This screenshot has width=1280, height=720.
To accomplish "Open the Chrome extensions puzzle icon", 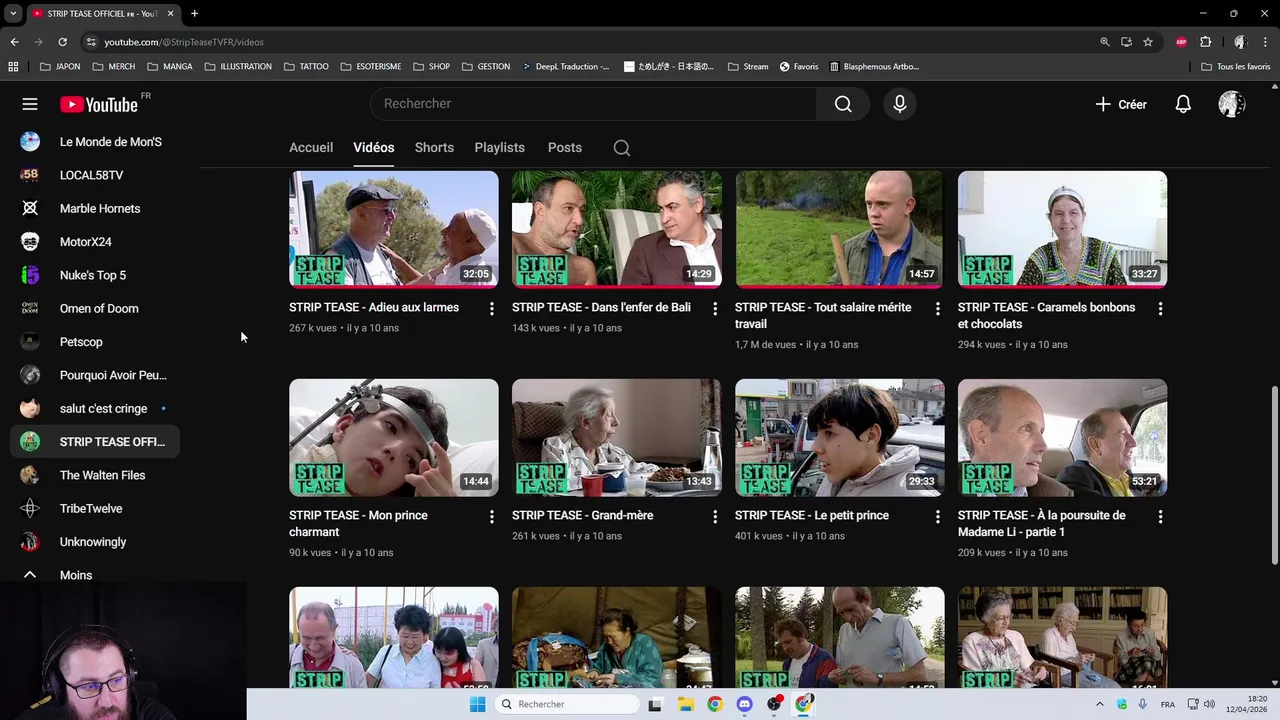I will 1205,42.
